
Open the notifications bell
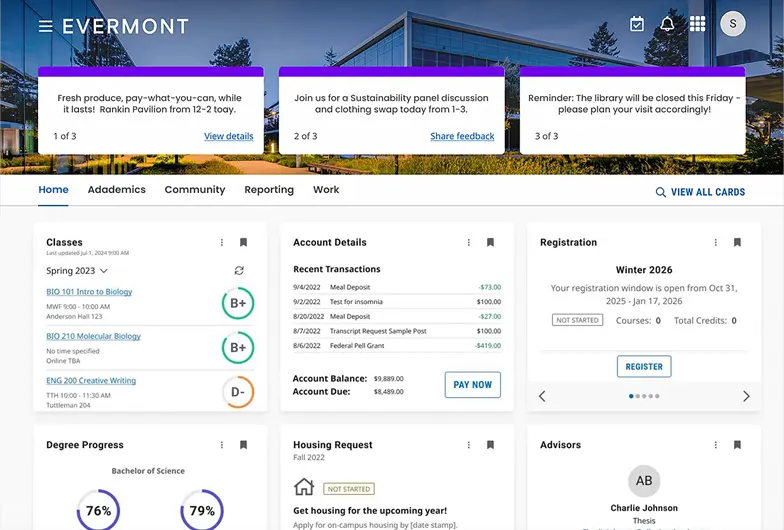[667, 24]
